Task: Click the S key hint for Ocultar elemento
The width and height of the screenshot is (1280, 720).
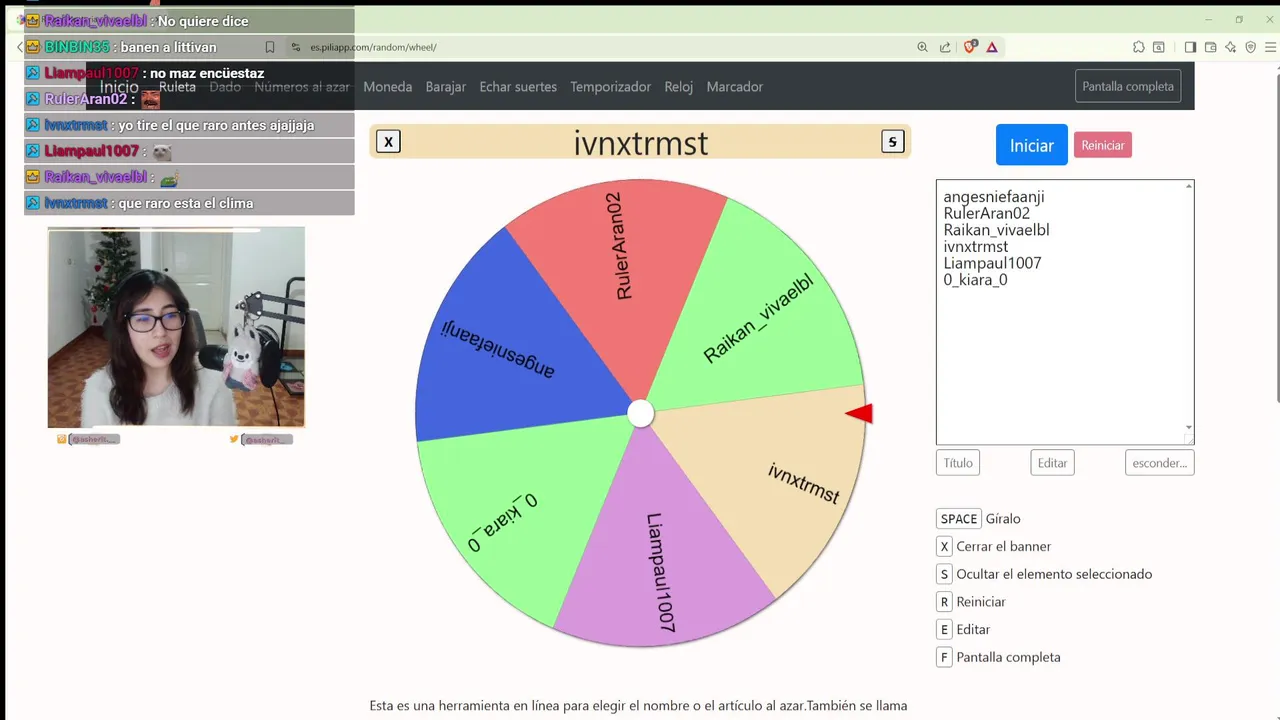Action: (944, 574)
